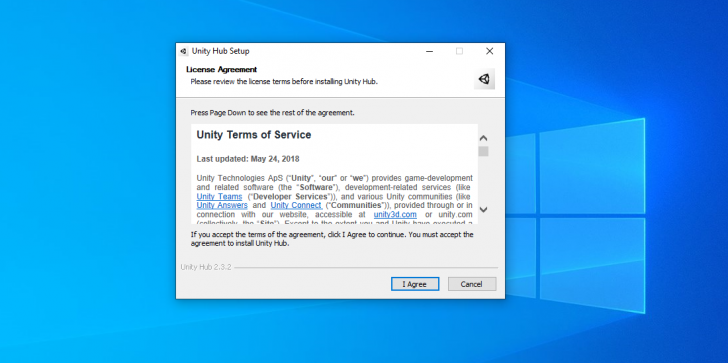Viewport: 728px width, 363px height.
Task: Open the Unity Answers link
Action: tap(222, 205)
